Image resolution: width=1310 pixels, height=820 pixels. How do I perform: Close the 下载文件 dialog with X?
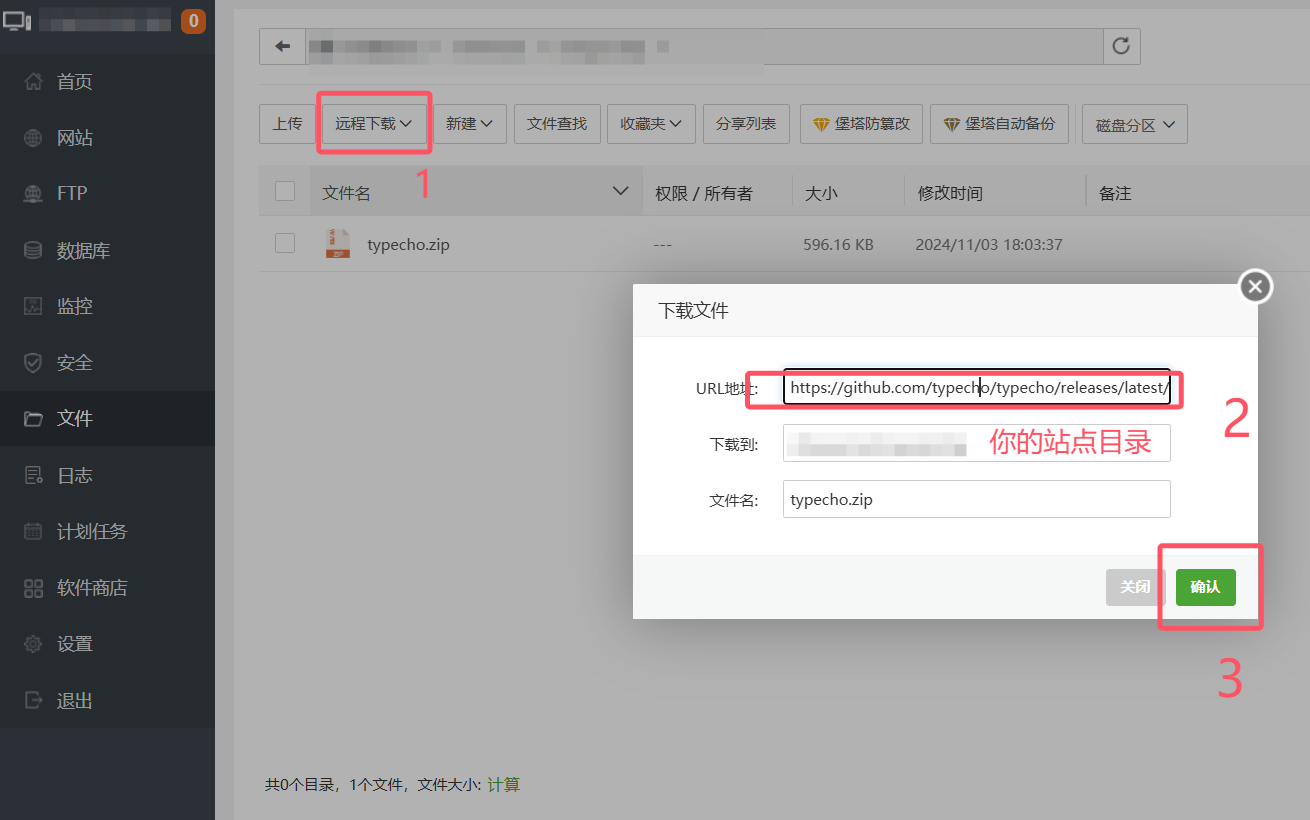[1256, 287]
